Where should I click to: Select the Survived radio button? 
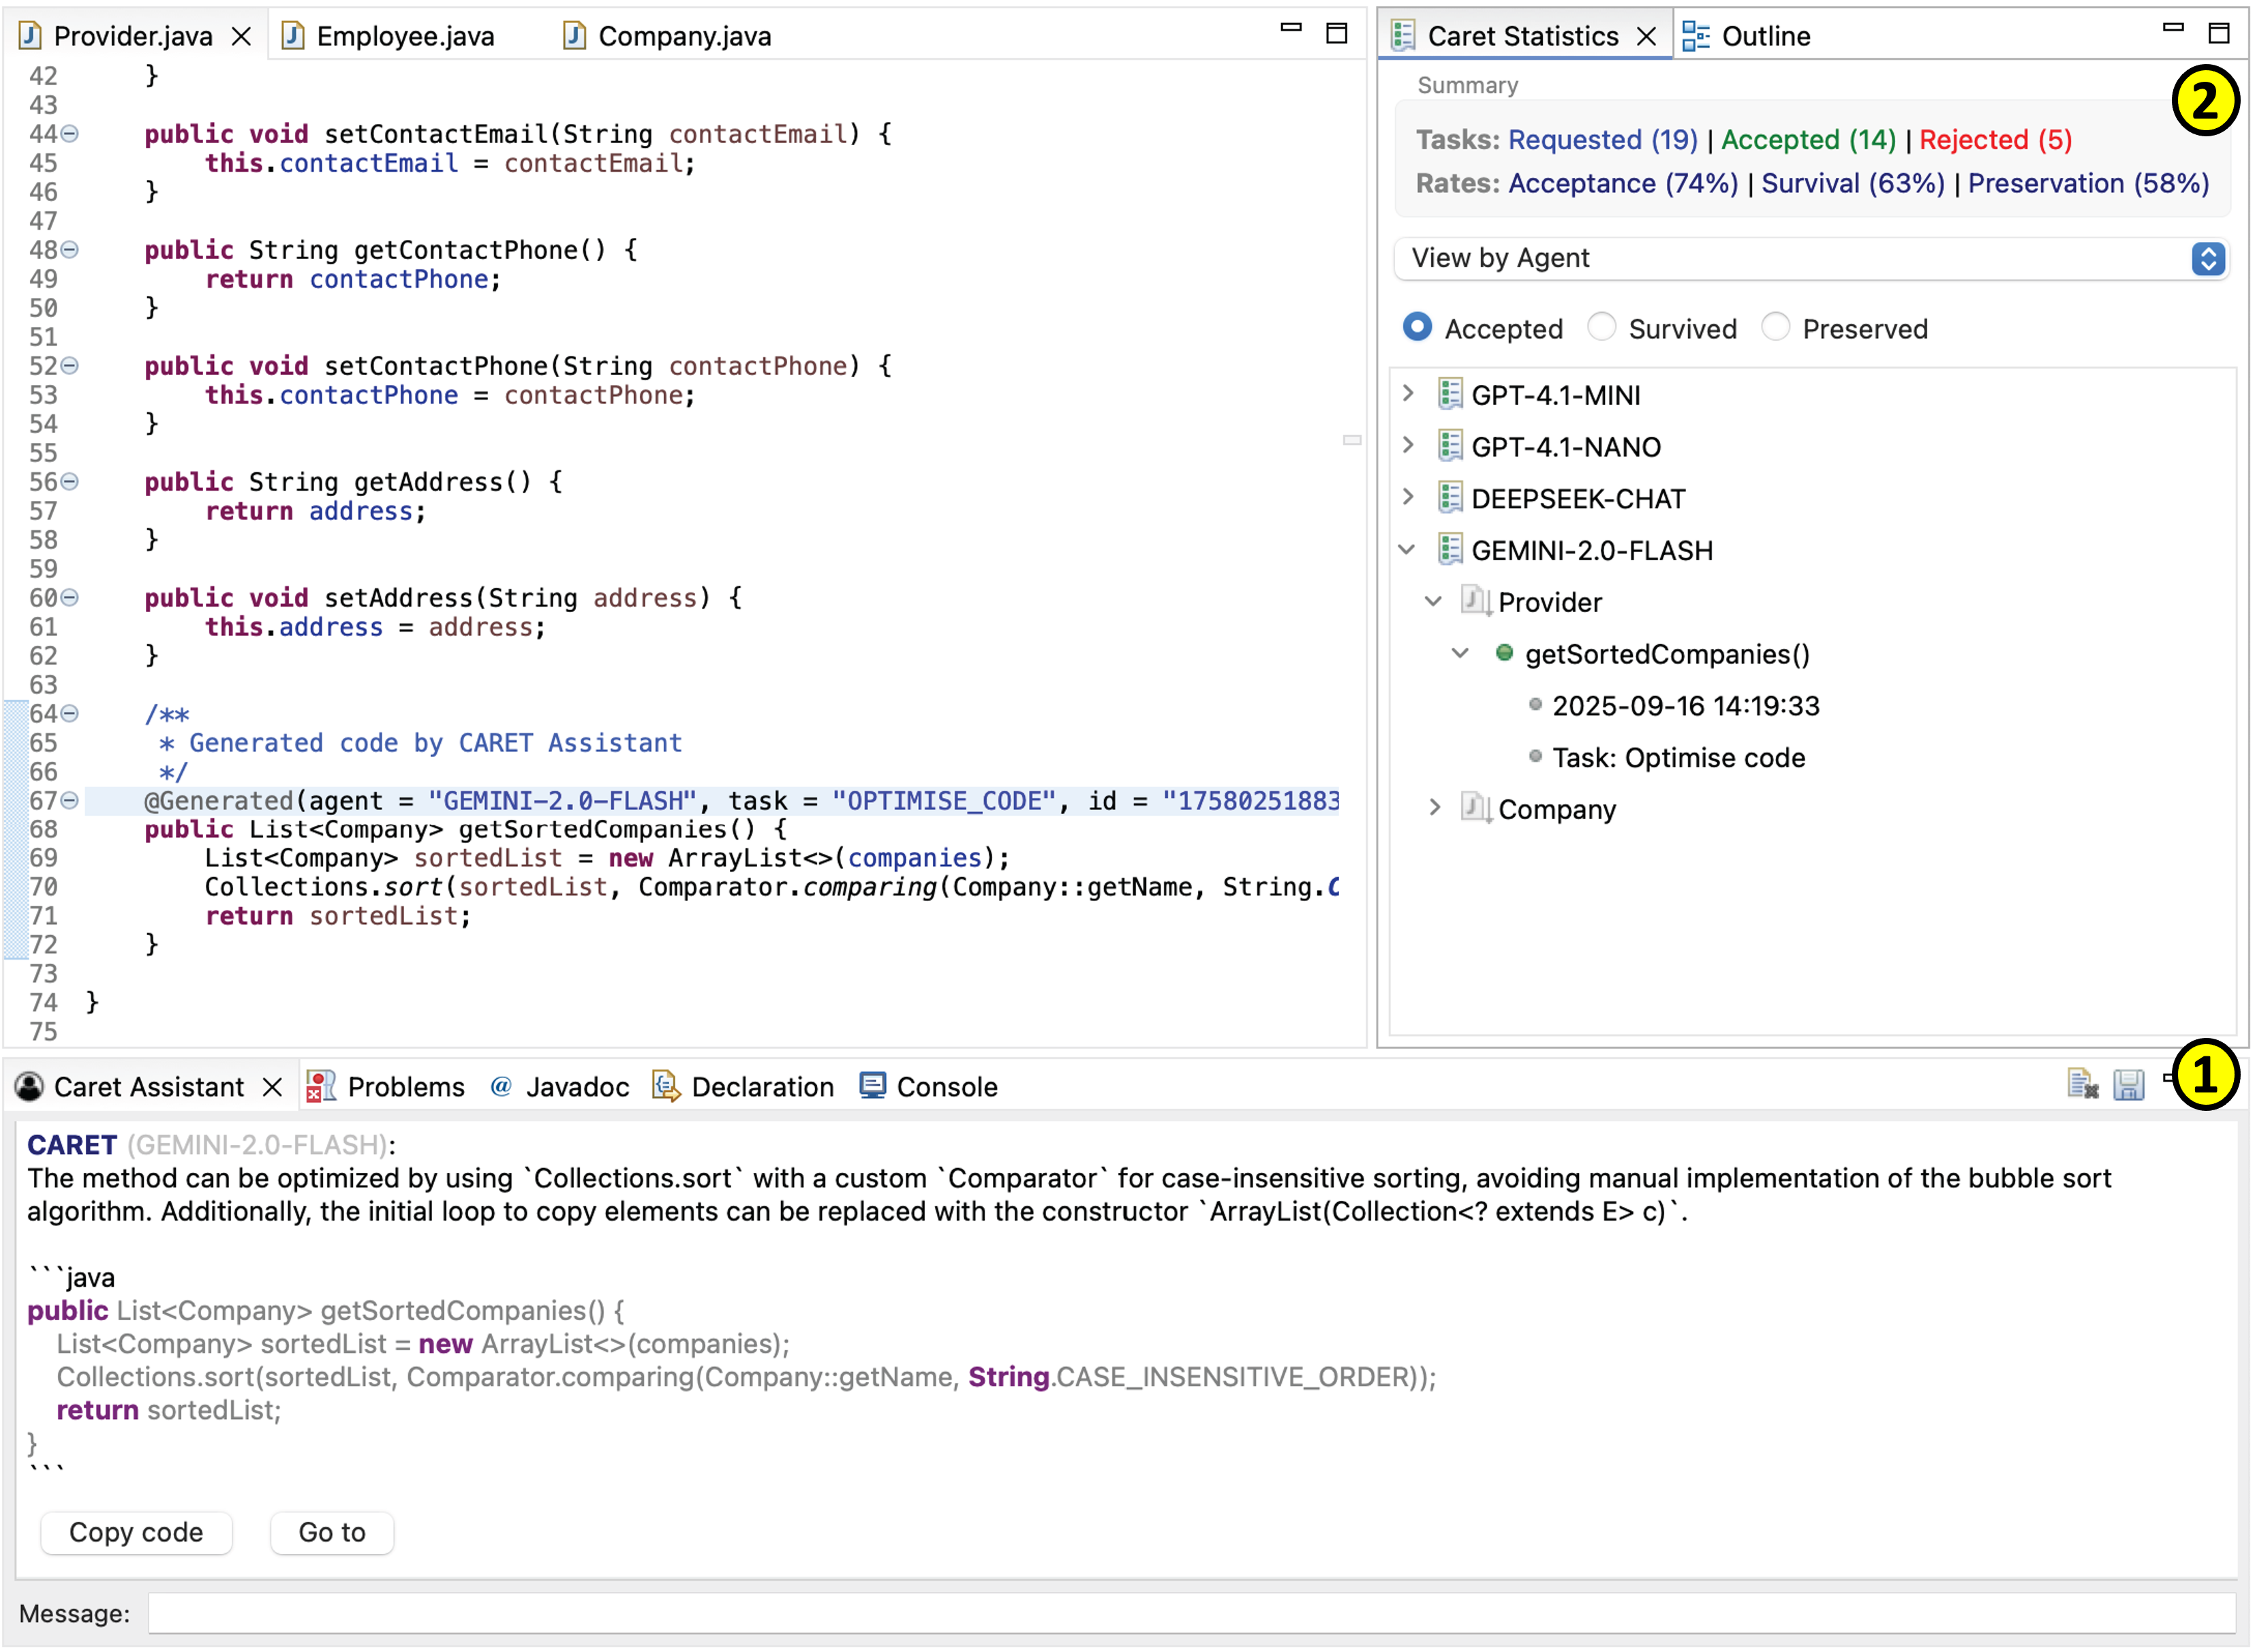[x=1601, y=327]
